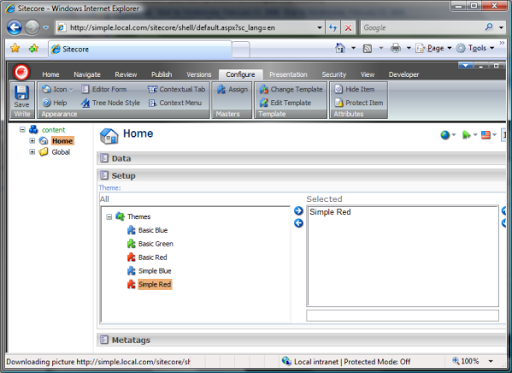This screenshot has width=512, height=373.
Task: Click the left arrow to remove the theme
Action: click(299, 223)
